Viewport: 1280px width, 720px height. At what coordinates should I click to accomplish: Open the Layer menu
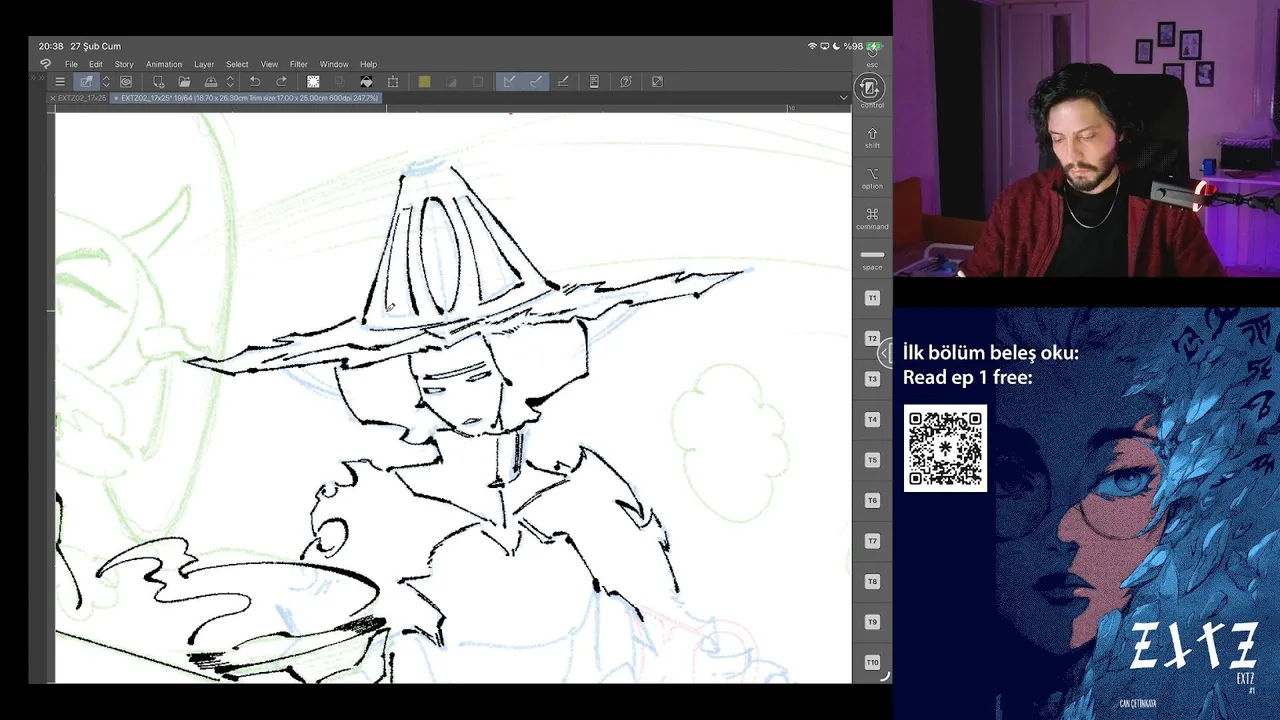pyautogui.click(x=204, y=64)
